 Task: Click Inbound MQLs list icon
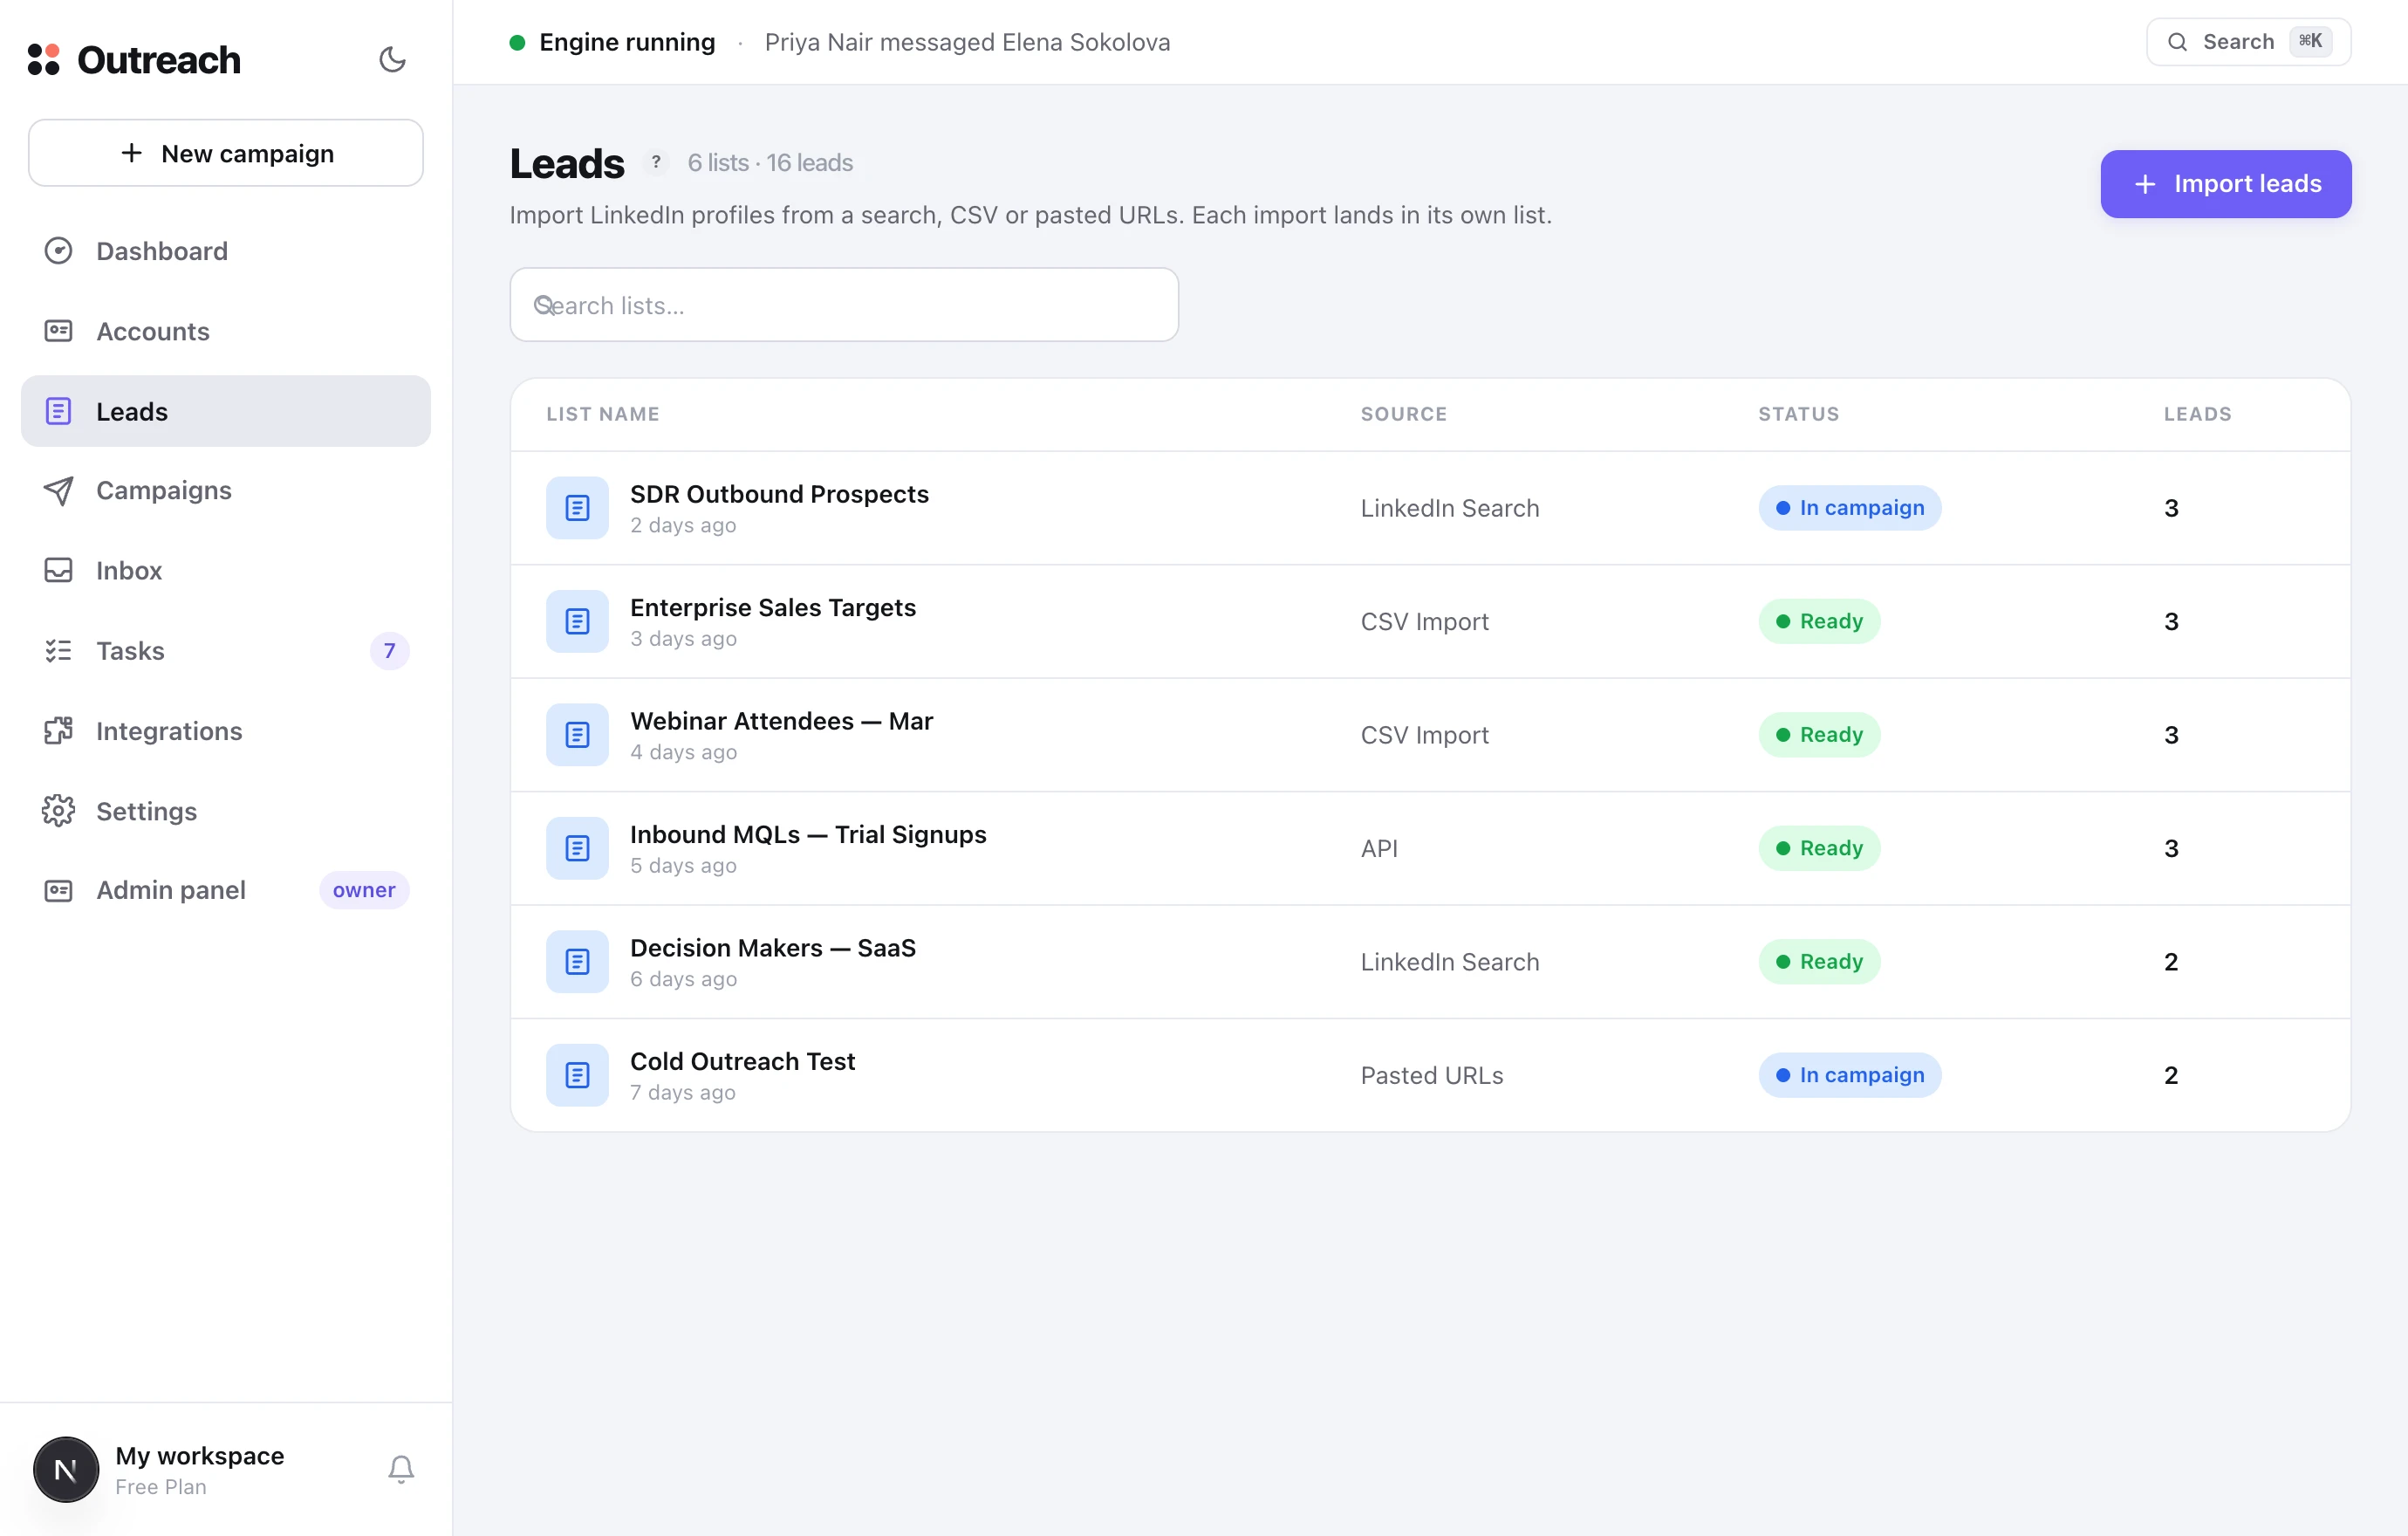(x=577, y=848)
